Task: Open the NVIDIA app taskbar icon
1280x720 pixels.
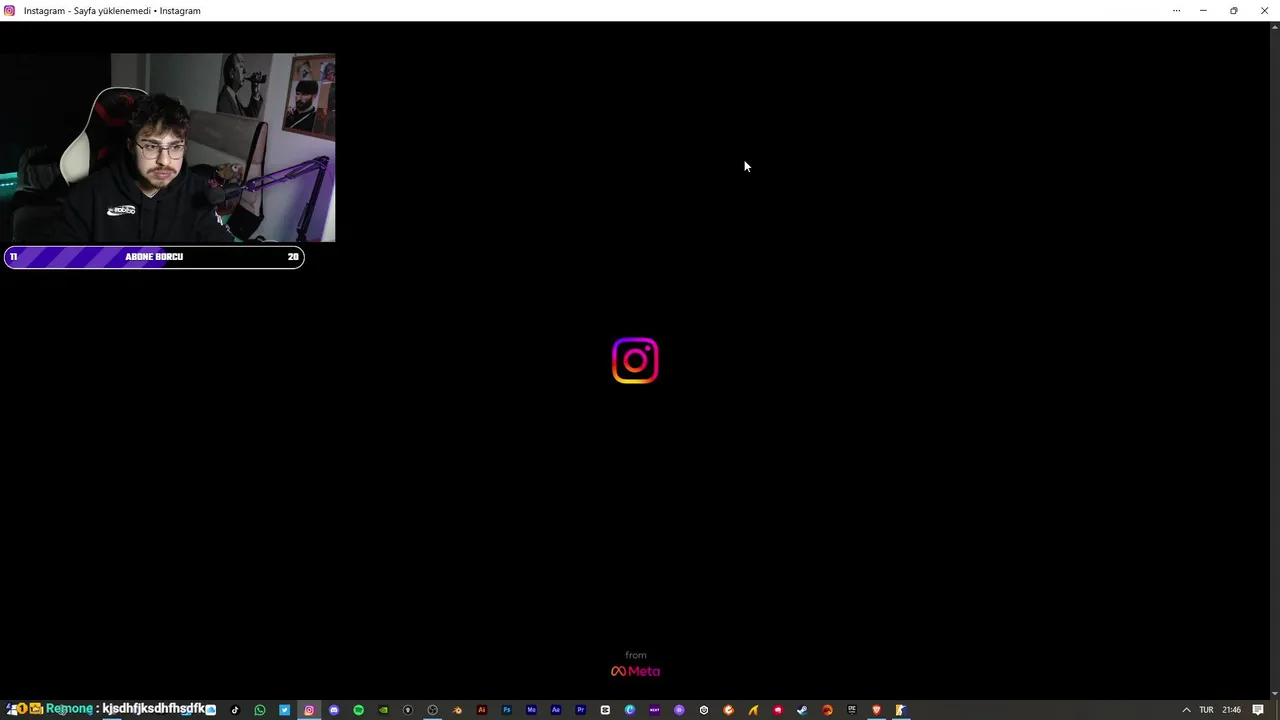Action: tap(383, 710)
